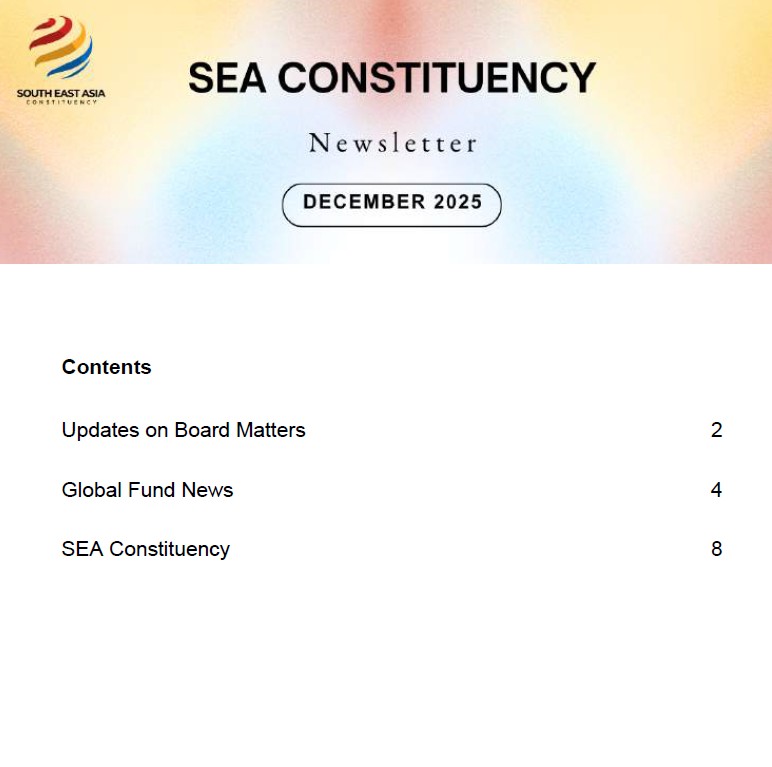
Task: Select the "Newsletter" subtitle text
Action: (392, 143)
